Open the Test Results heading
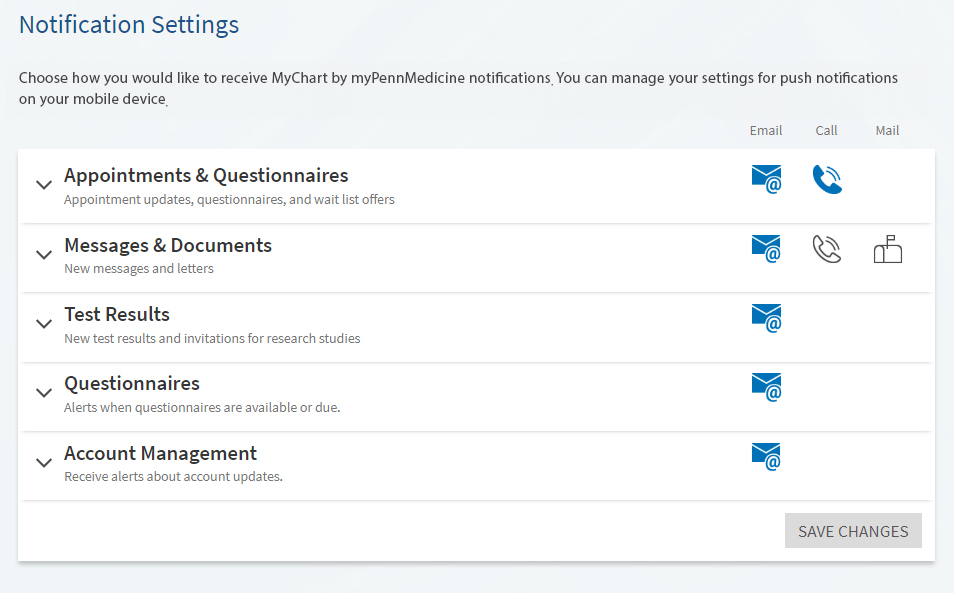Viewport: 954px width, 593px height. pyautogui.click(x=117, y=314)
